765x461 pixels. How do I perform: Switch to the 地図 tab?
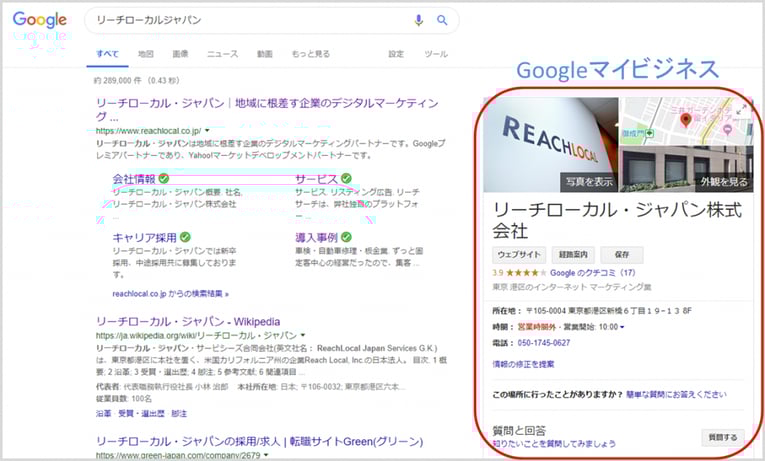point(145,54)
